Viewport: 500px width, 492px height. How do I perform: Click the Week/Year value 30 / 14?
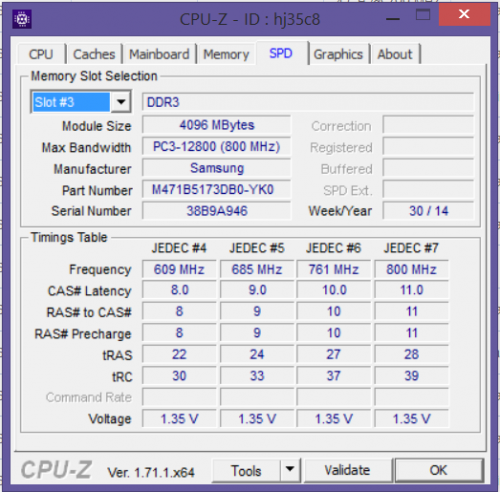[x=428, y=211]
